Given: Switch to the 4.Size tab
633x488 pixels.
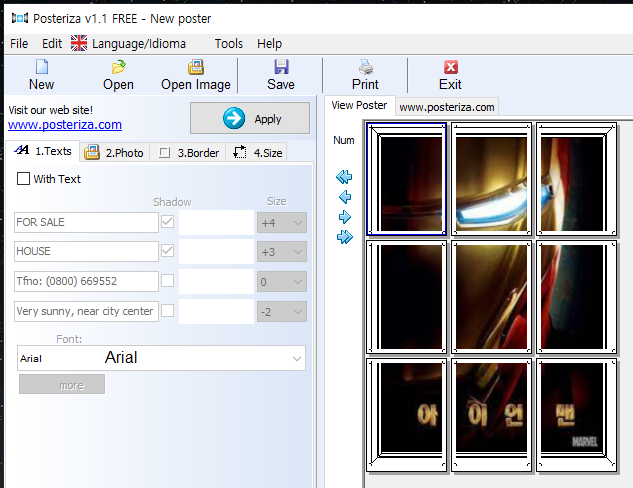Looking at the screenshot, I should (x=257, y=153).
